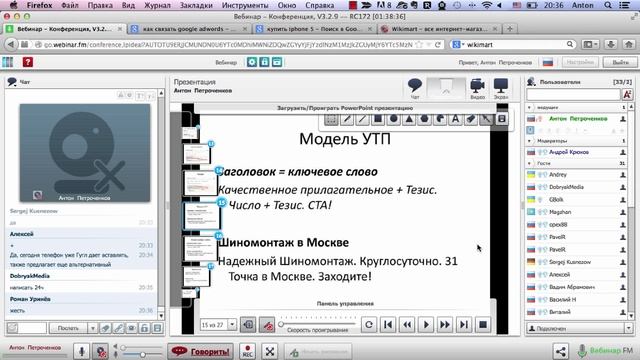The image size is (640, 360).
Task: Toggle the webcam disabled button at bottom
Action: [x=100, y=351]
